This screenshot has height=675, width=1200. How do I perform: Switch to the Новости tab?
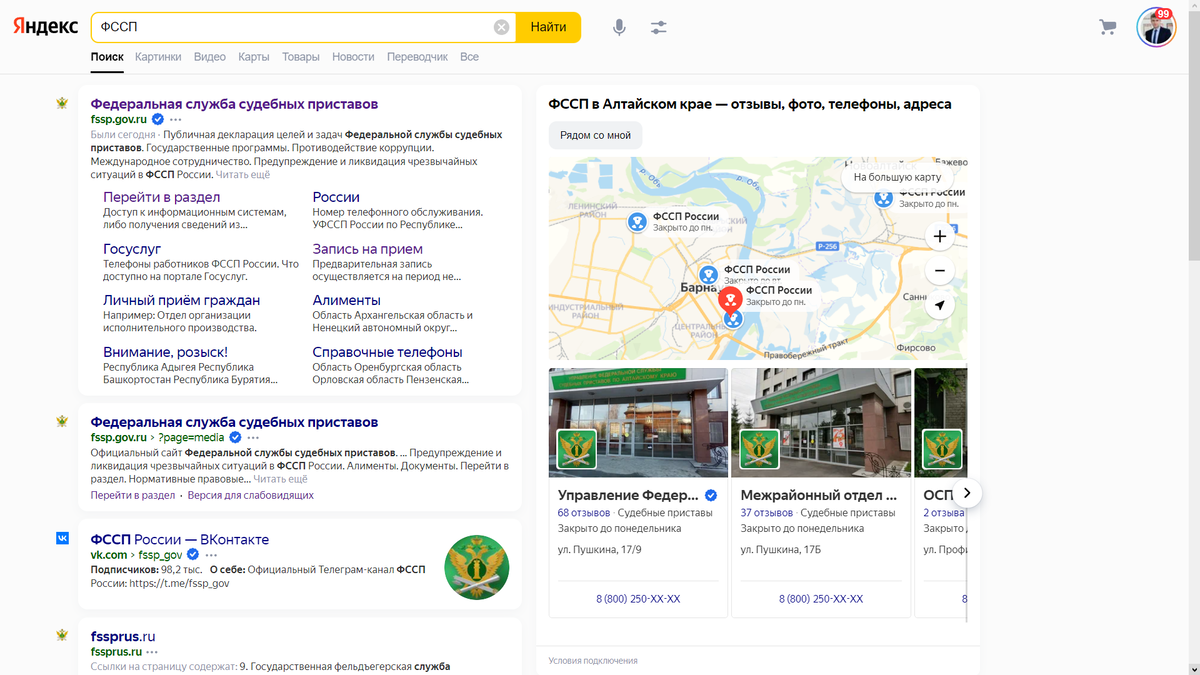[x=353, y=57]
